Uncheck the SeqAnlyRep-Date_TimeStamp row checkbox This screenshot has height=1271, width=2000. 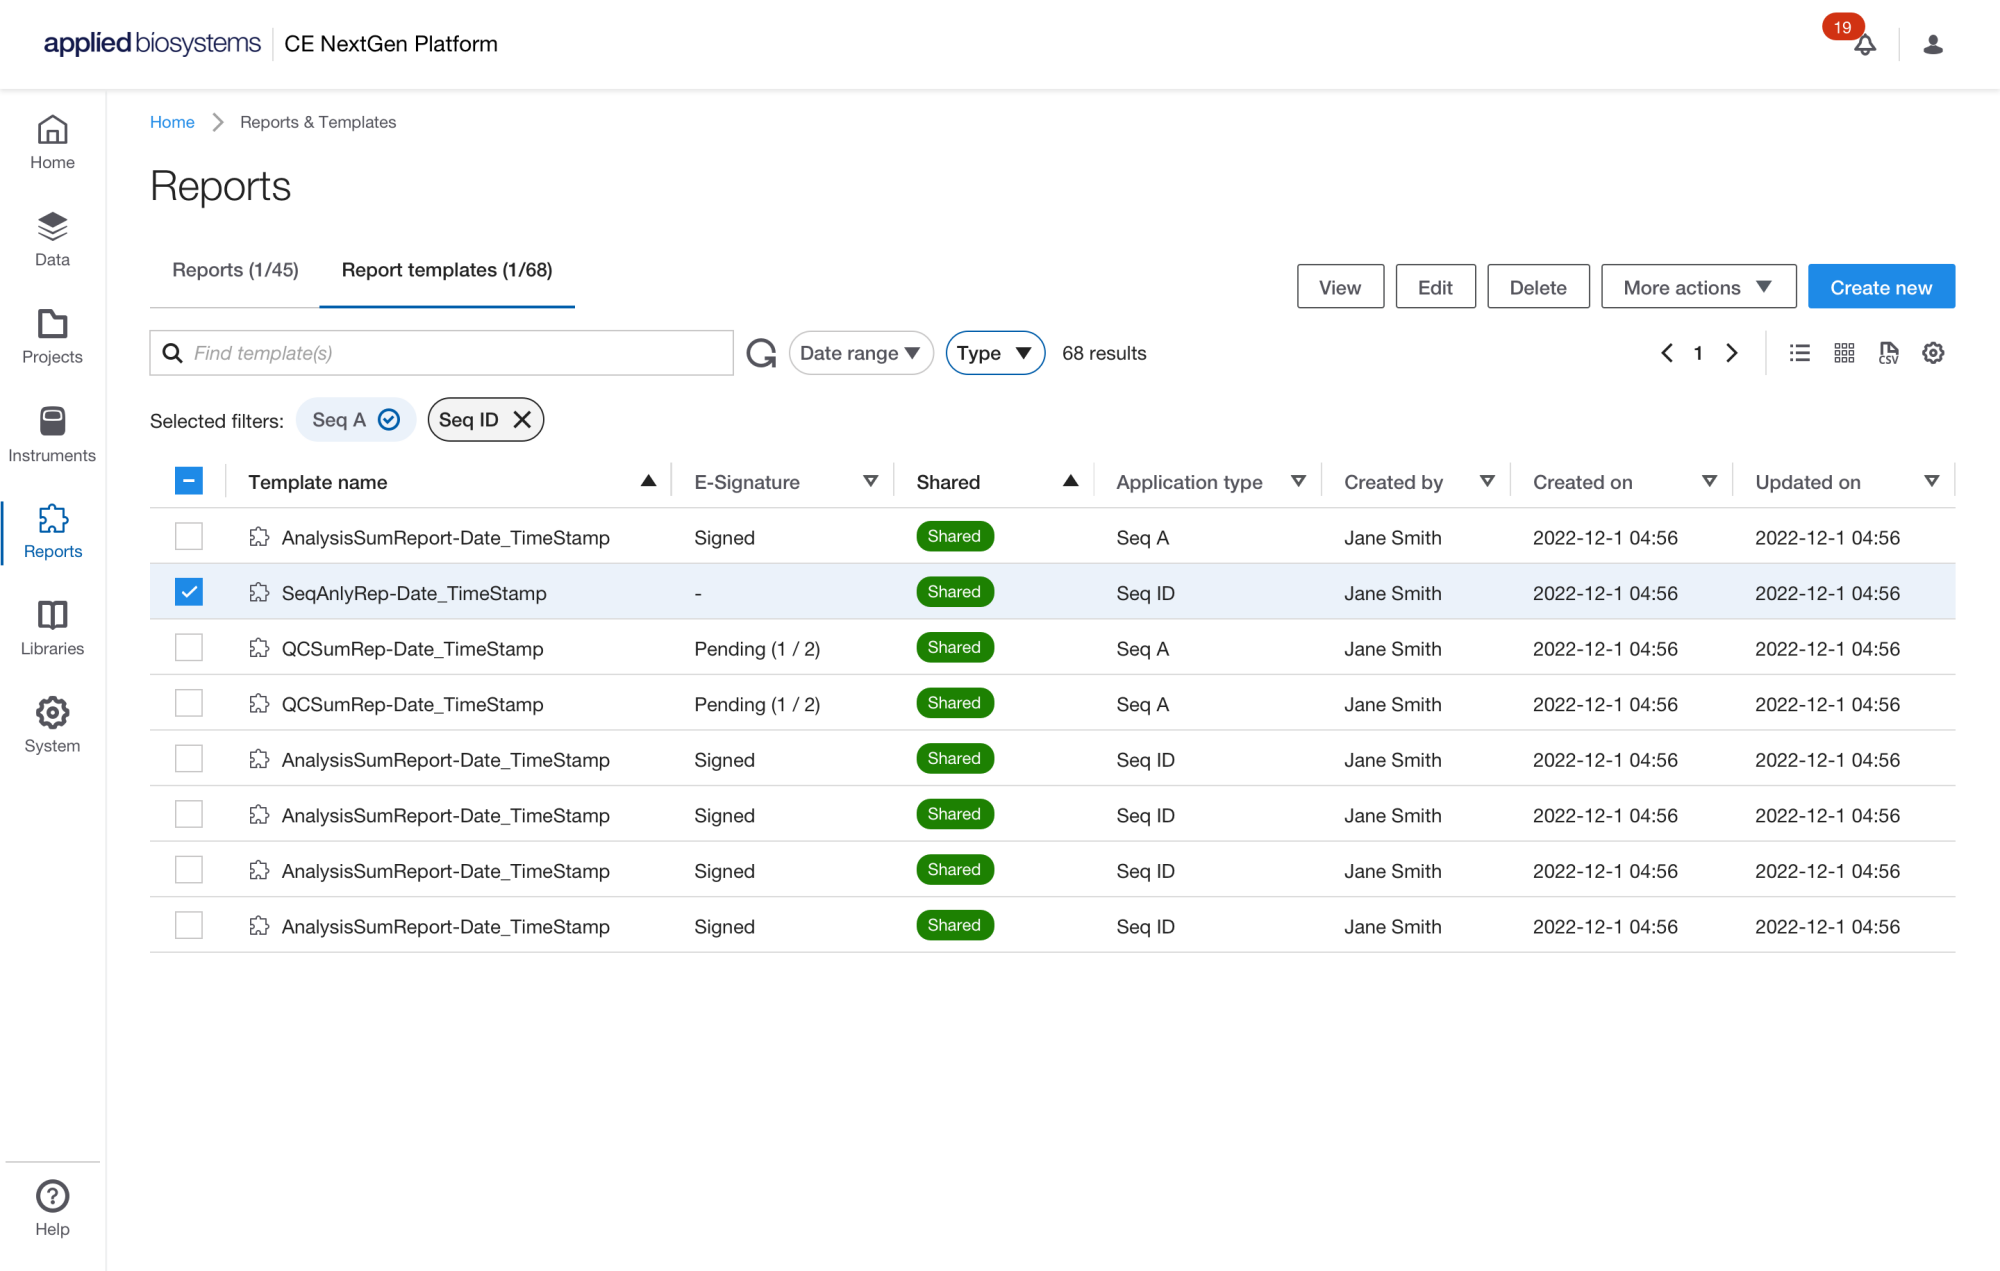coord(188,592)
